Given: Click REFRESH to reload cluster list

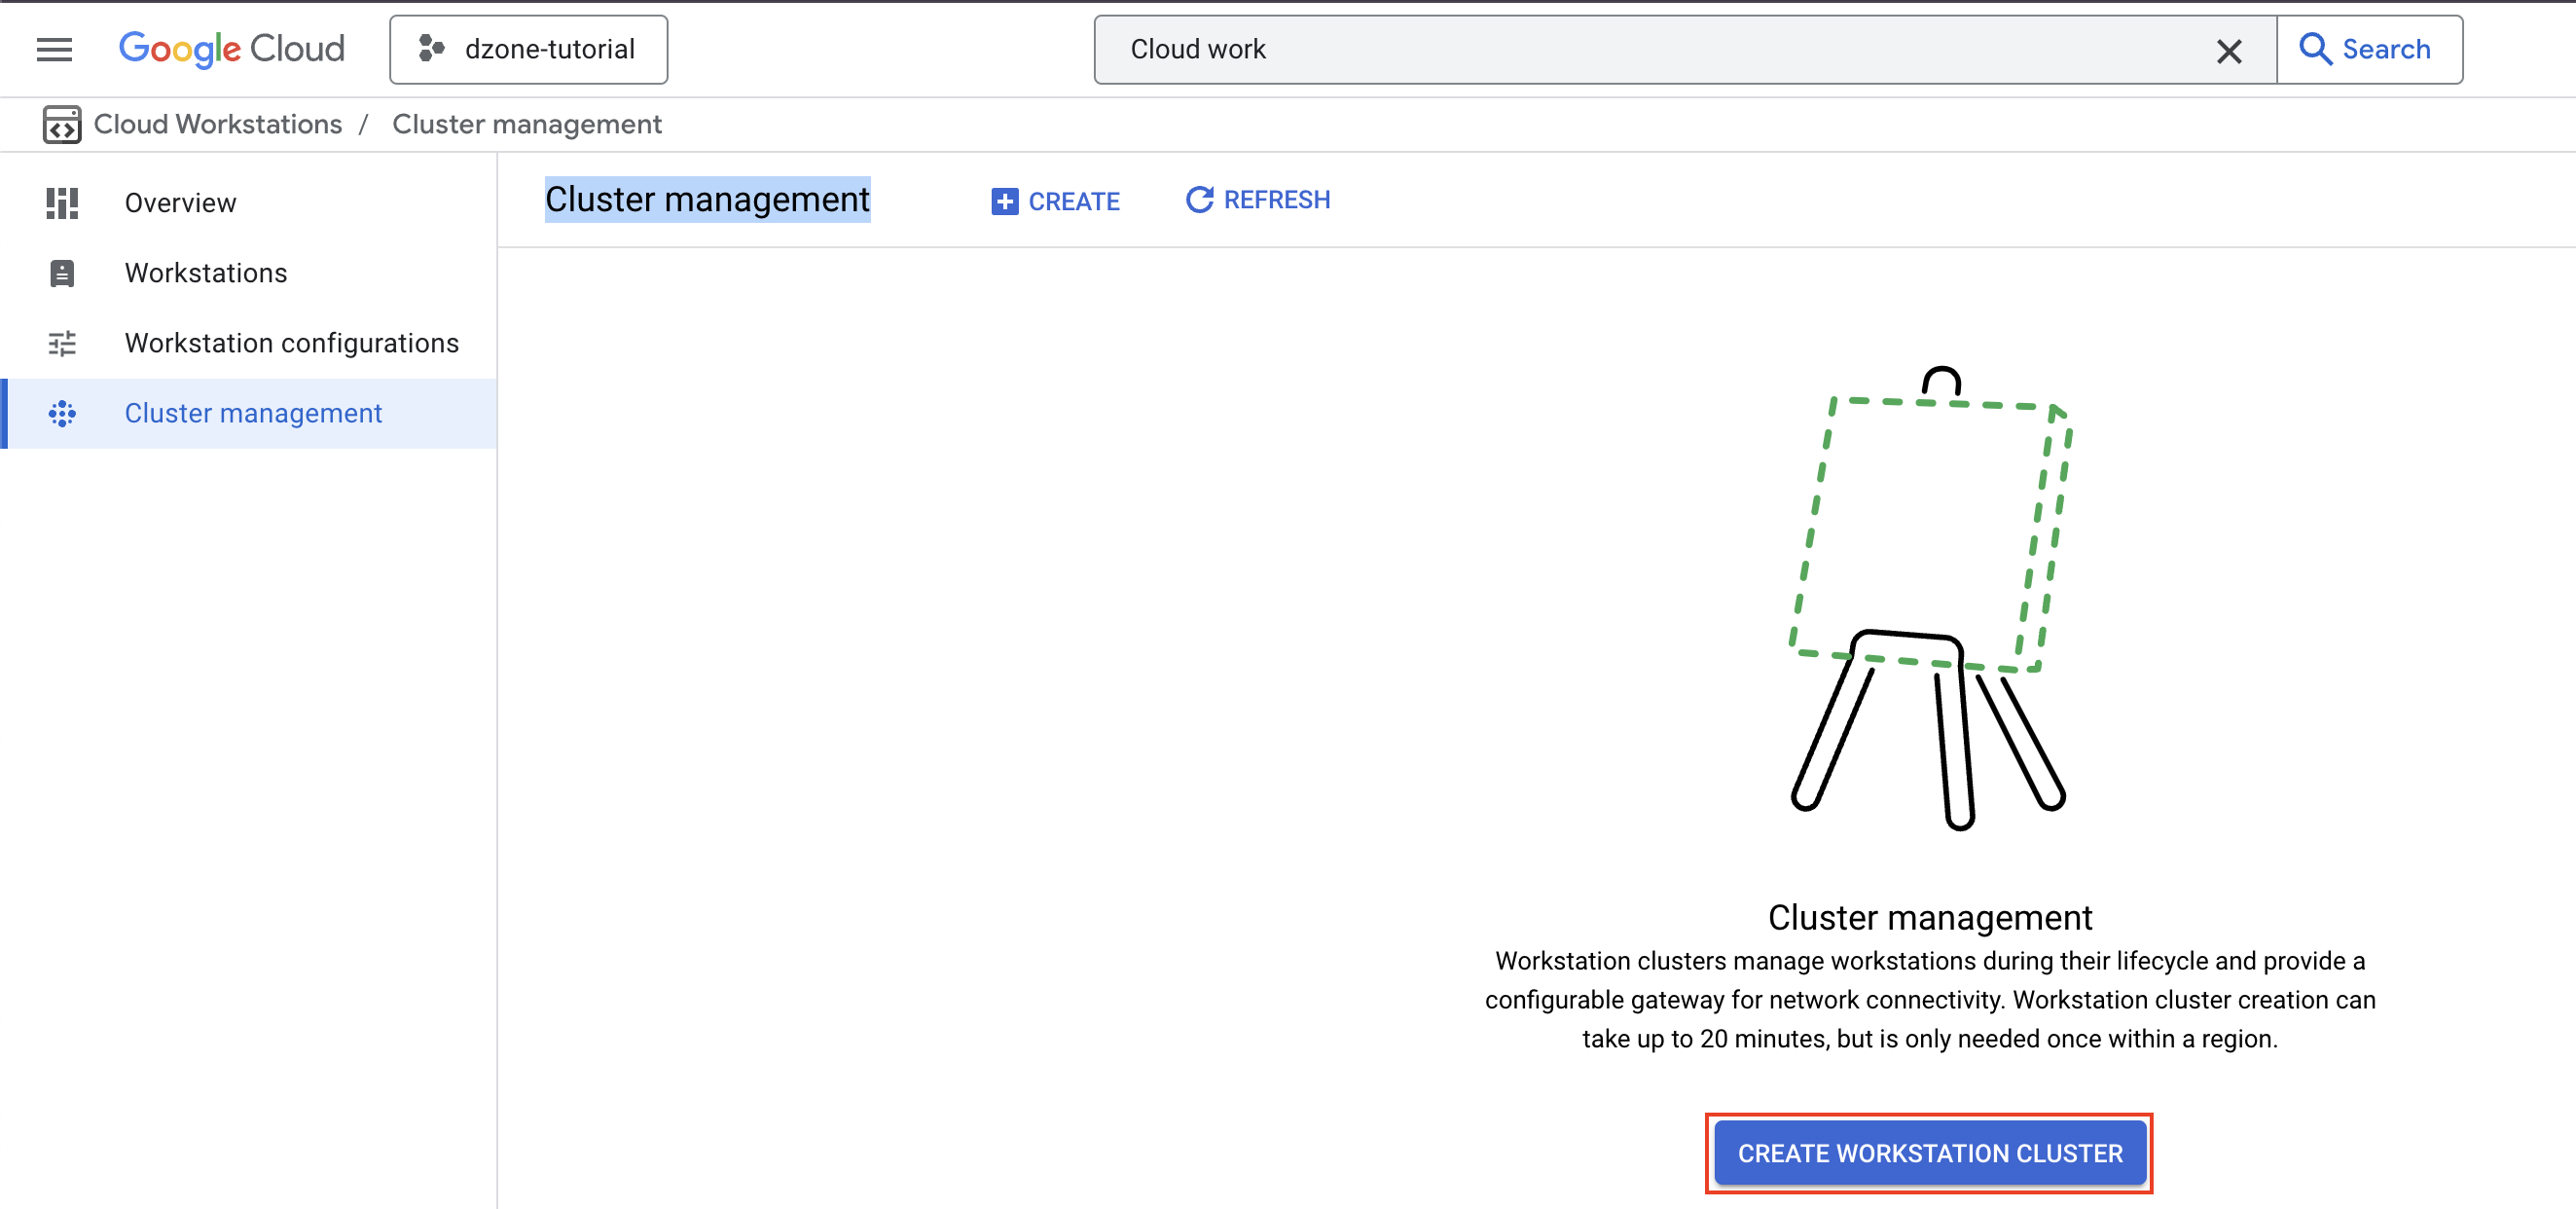Looking at the screenshot, I should 1257,200.
